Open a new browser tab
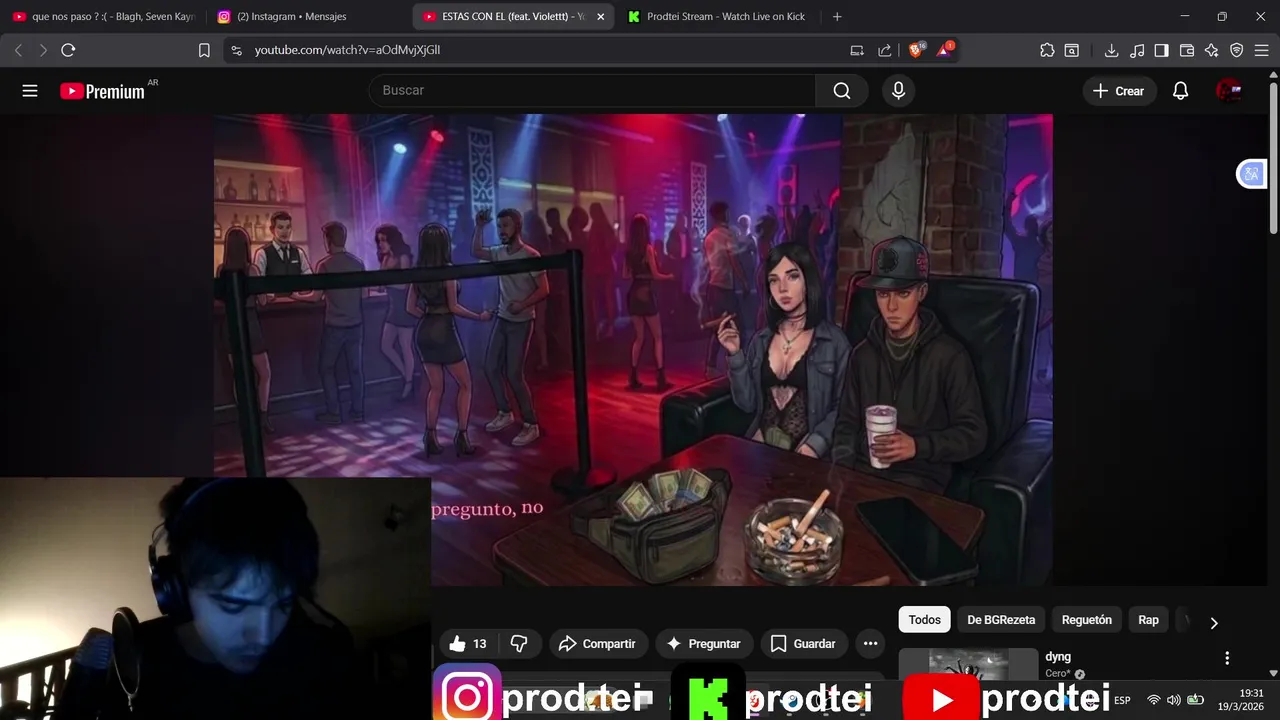The height and width of the screenshot is (720, 1280). pos(837,17)
